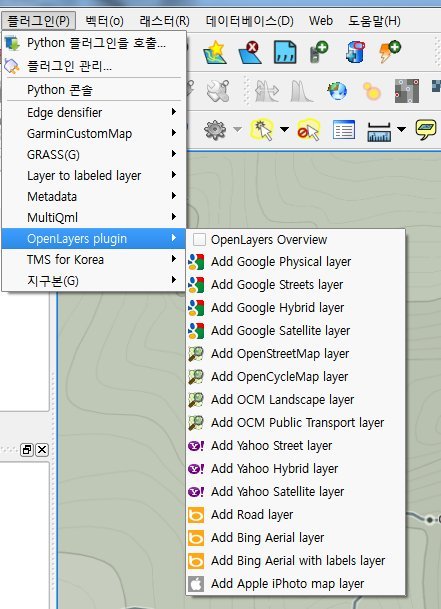
Task: Choose 플러그인 관리... menu entry
Action: point(94,66)
